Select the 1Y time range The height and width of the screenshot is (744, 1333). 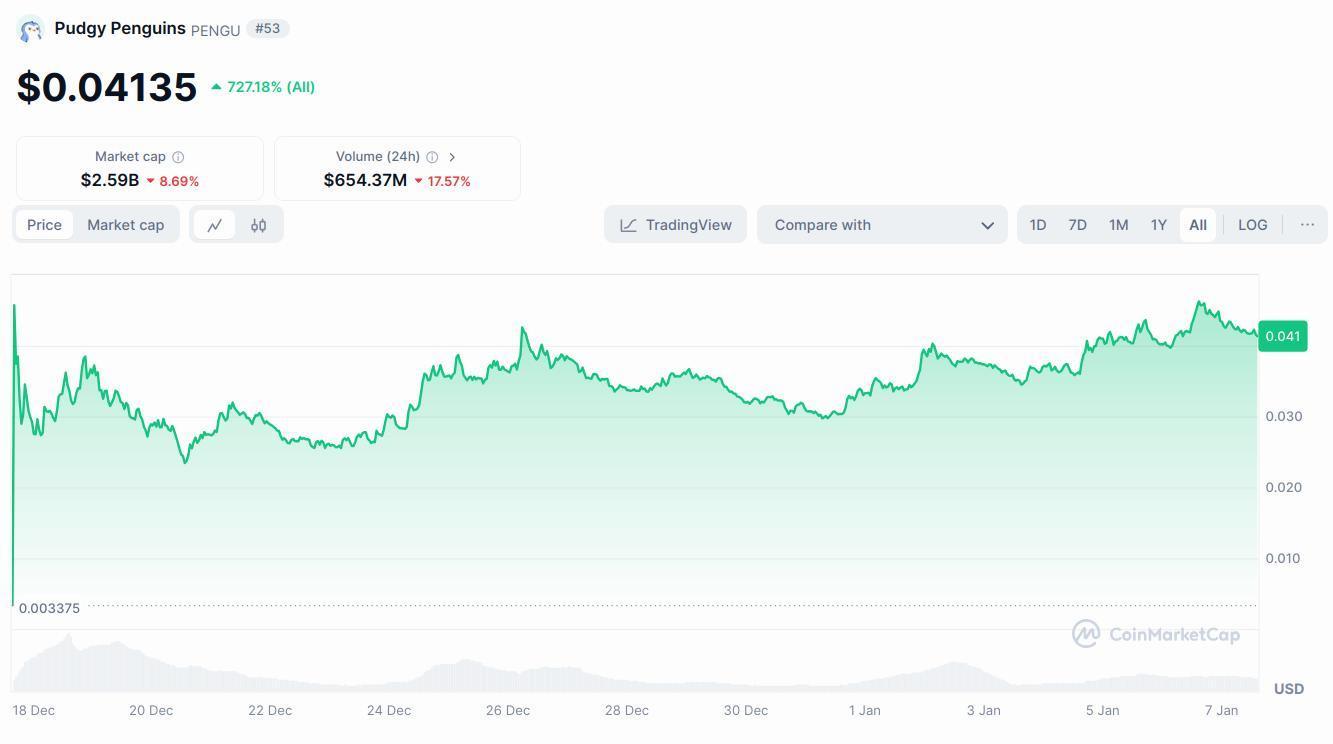[1158, 225]
